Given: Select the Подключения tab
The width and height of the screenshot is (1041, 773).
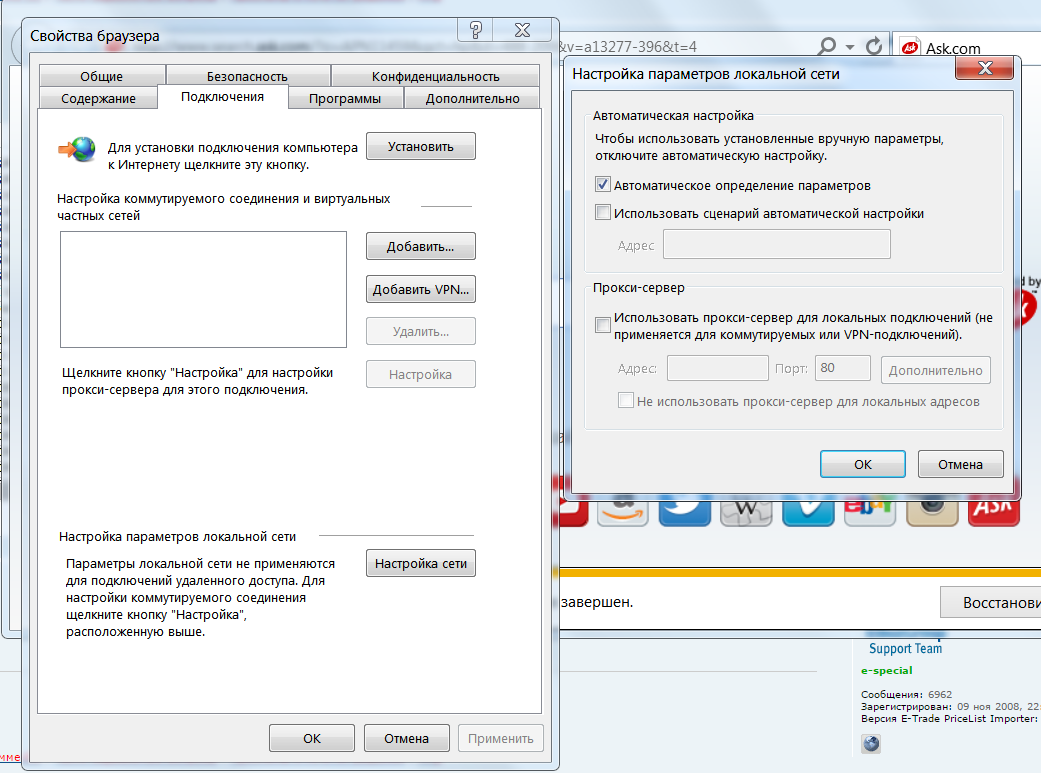Looking at the screenshot, I should click(222, 96).
